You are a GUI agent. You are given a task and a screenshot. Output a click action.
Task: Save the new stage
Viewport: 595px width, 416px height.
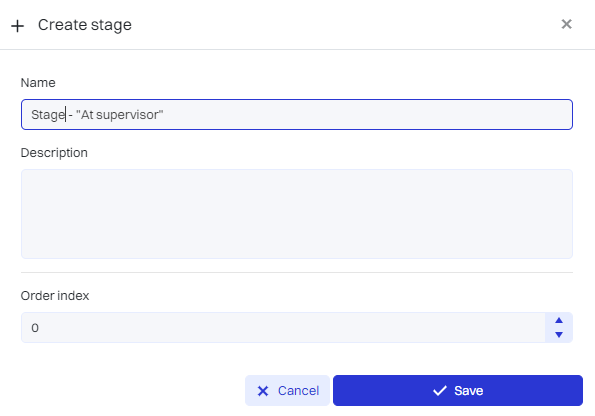pos(458,391)
